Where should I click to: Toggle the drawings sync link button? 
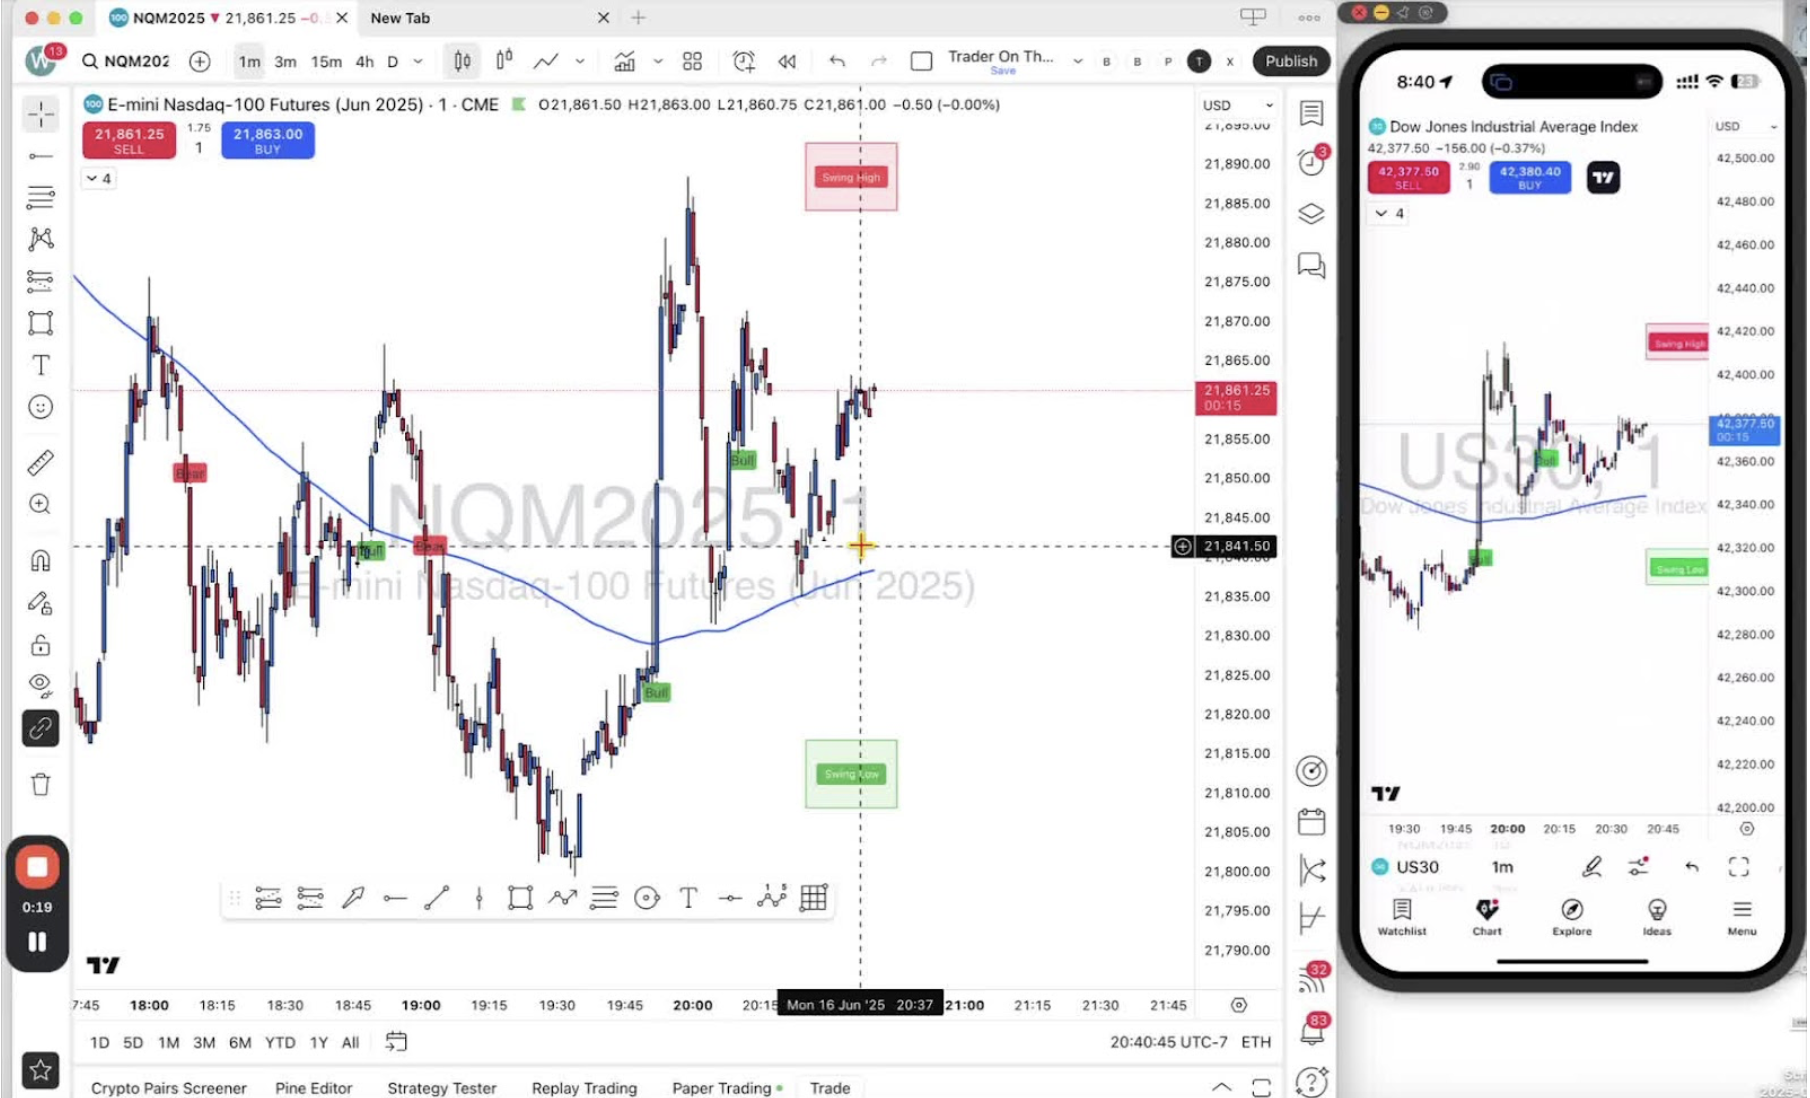tap(41, 728)
